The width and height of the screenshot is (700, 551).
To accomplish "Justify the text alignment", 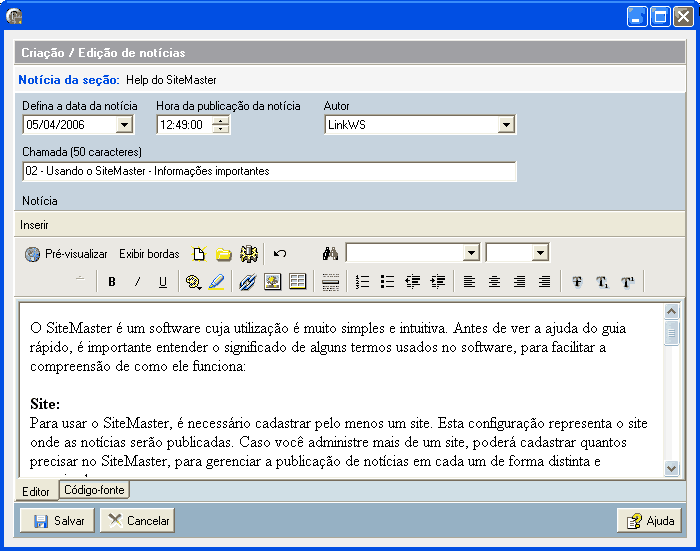I will point(544,282).
